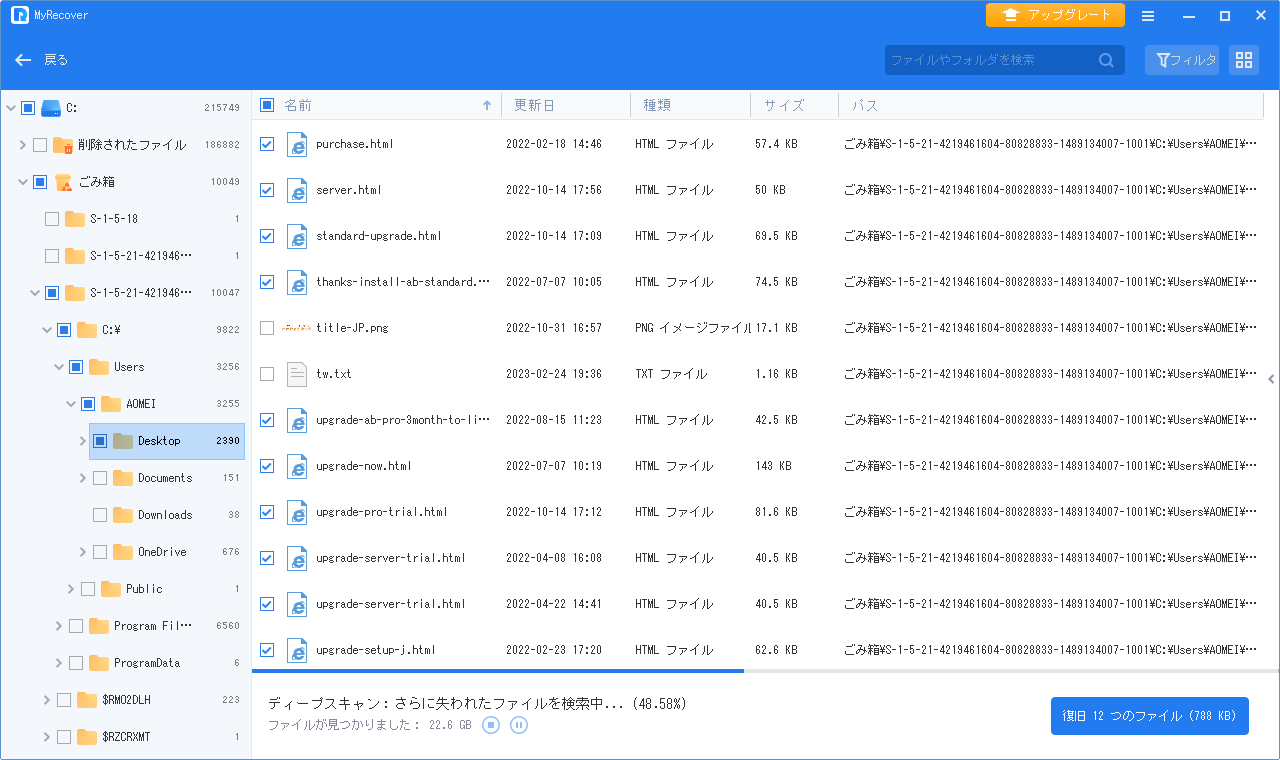Screen dimensions: 1280x760
Task: Check the title-JP.png checkbox
Action: tap(267, 328)
